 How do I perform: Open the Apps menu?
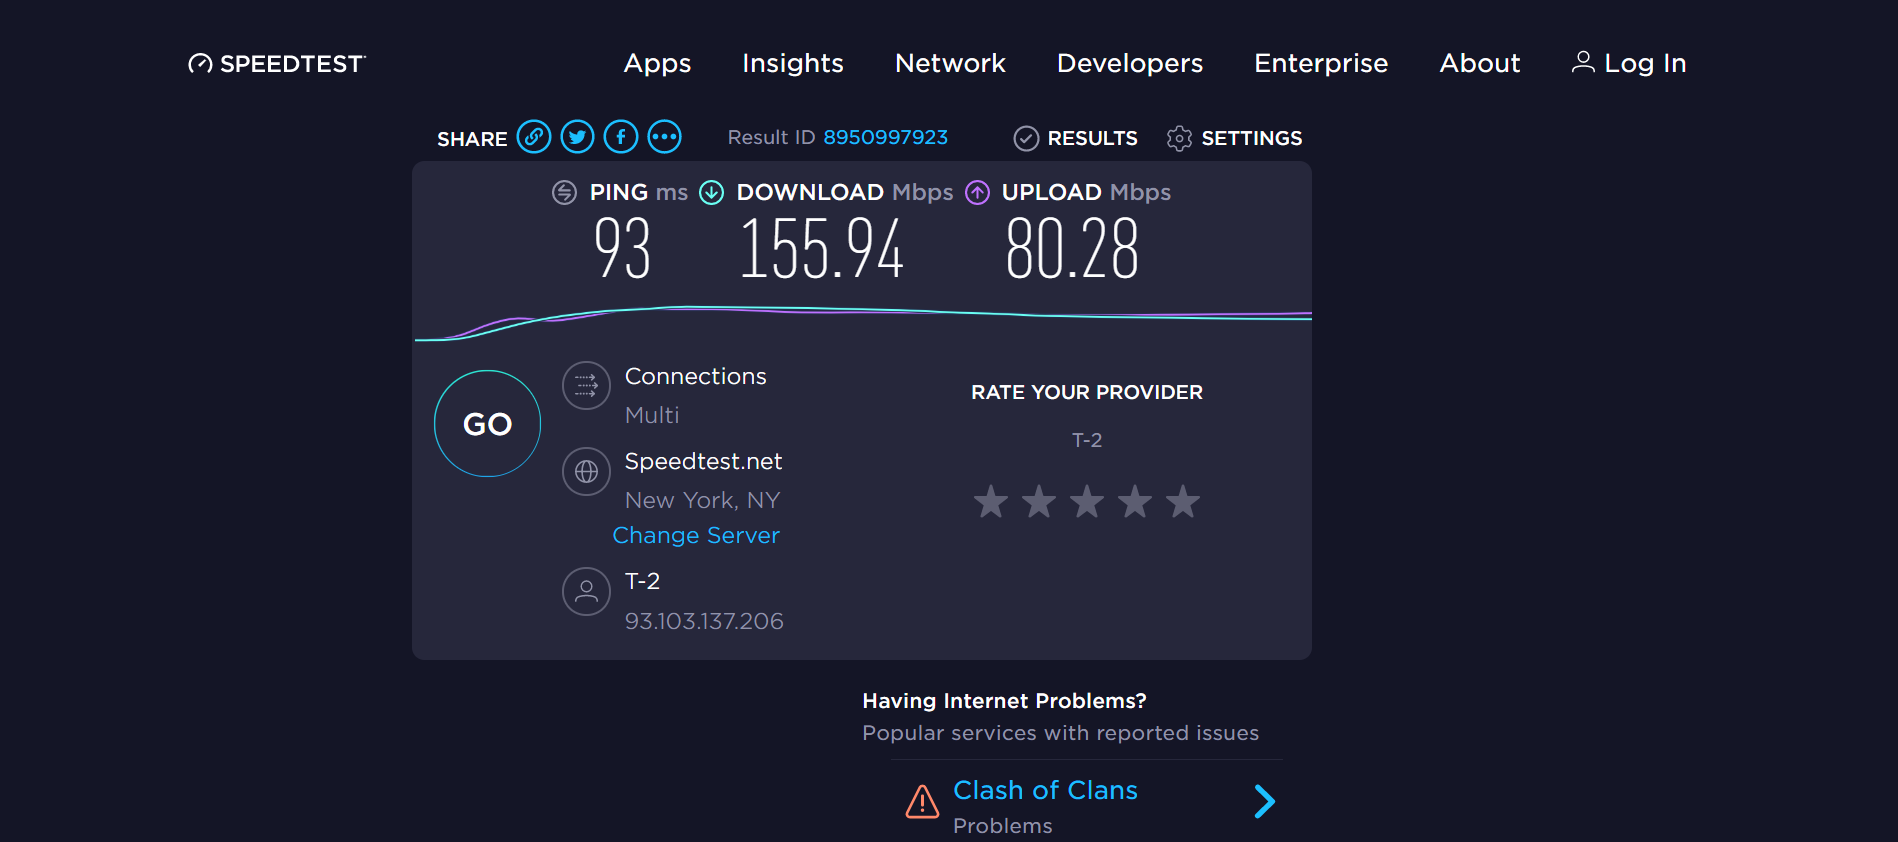[x=657, y=63]
